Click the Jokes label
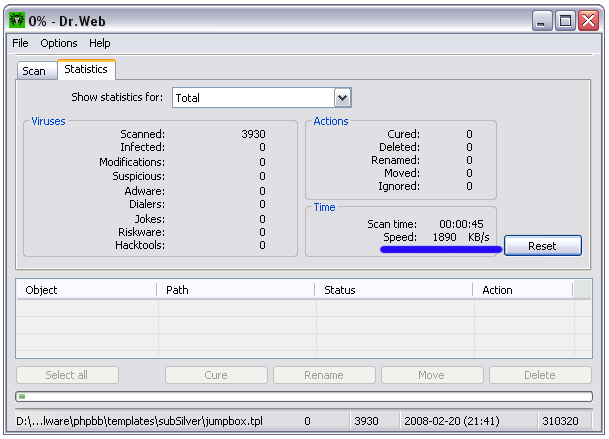Screen dimensions: 609x439 tap(150, 219)
